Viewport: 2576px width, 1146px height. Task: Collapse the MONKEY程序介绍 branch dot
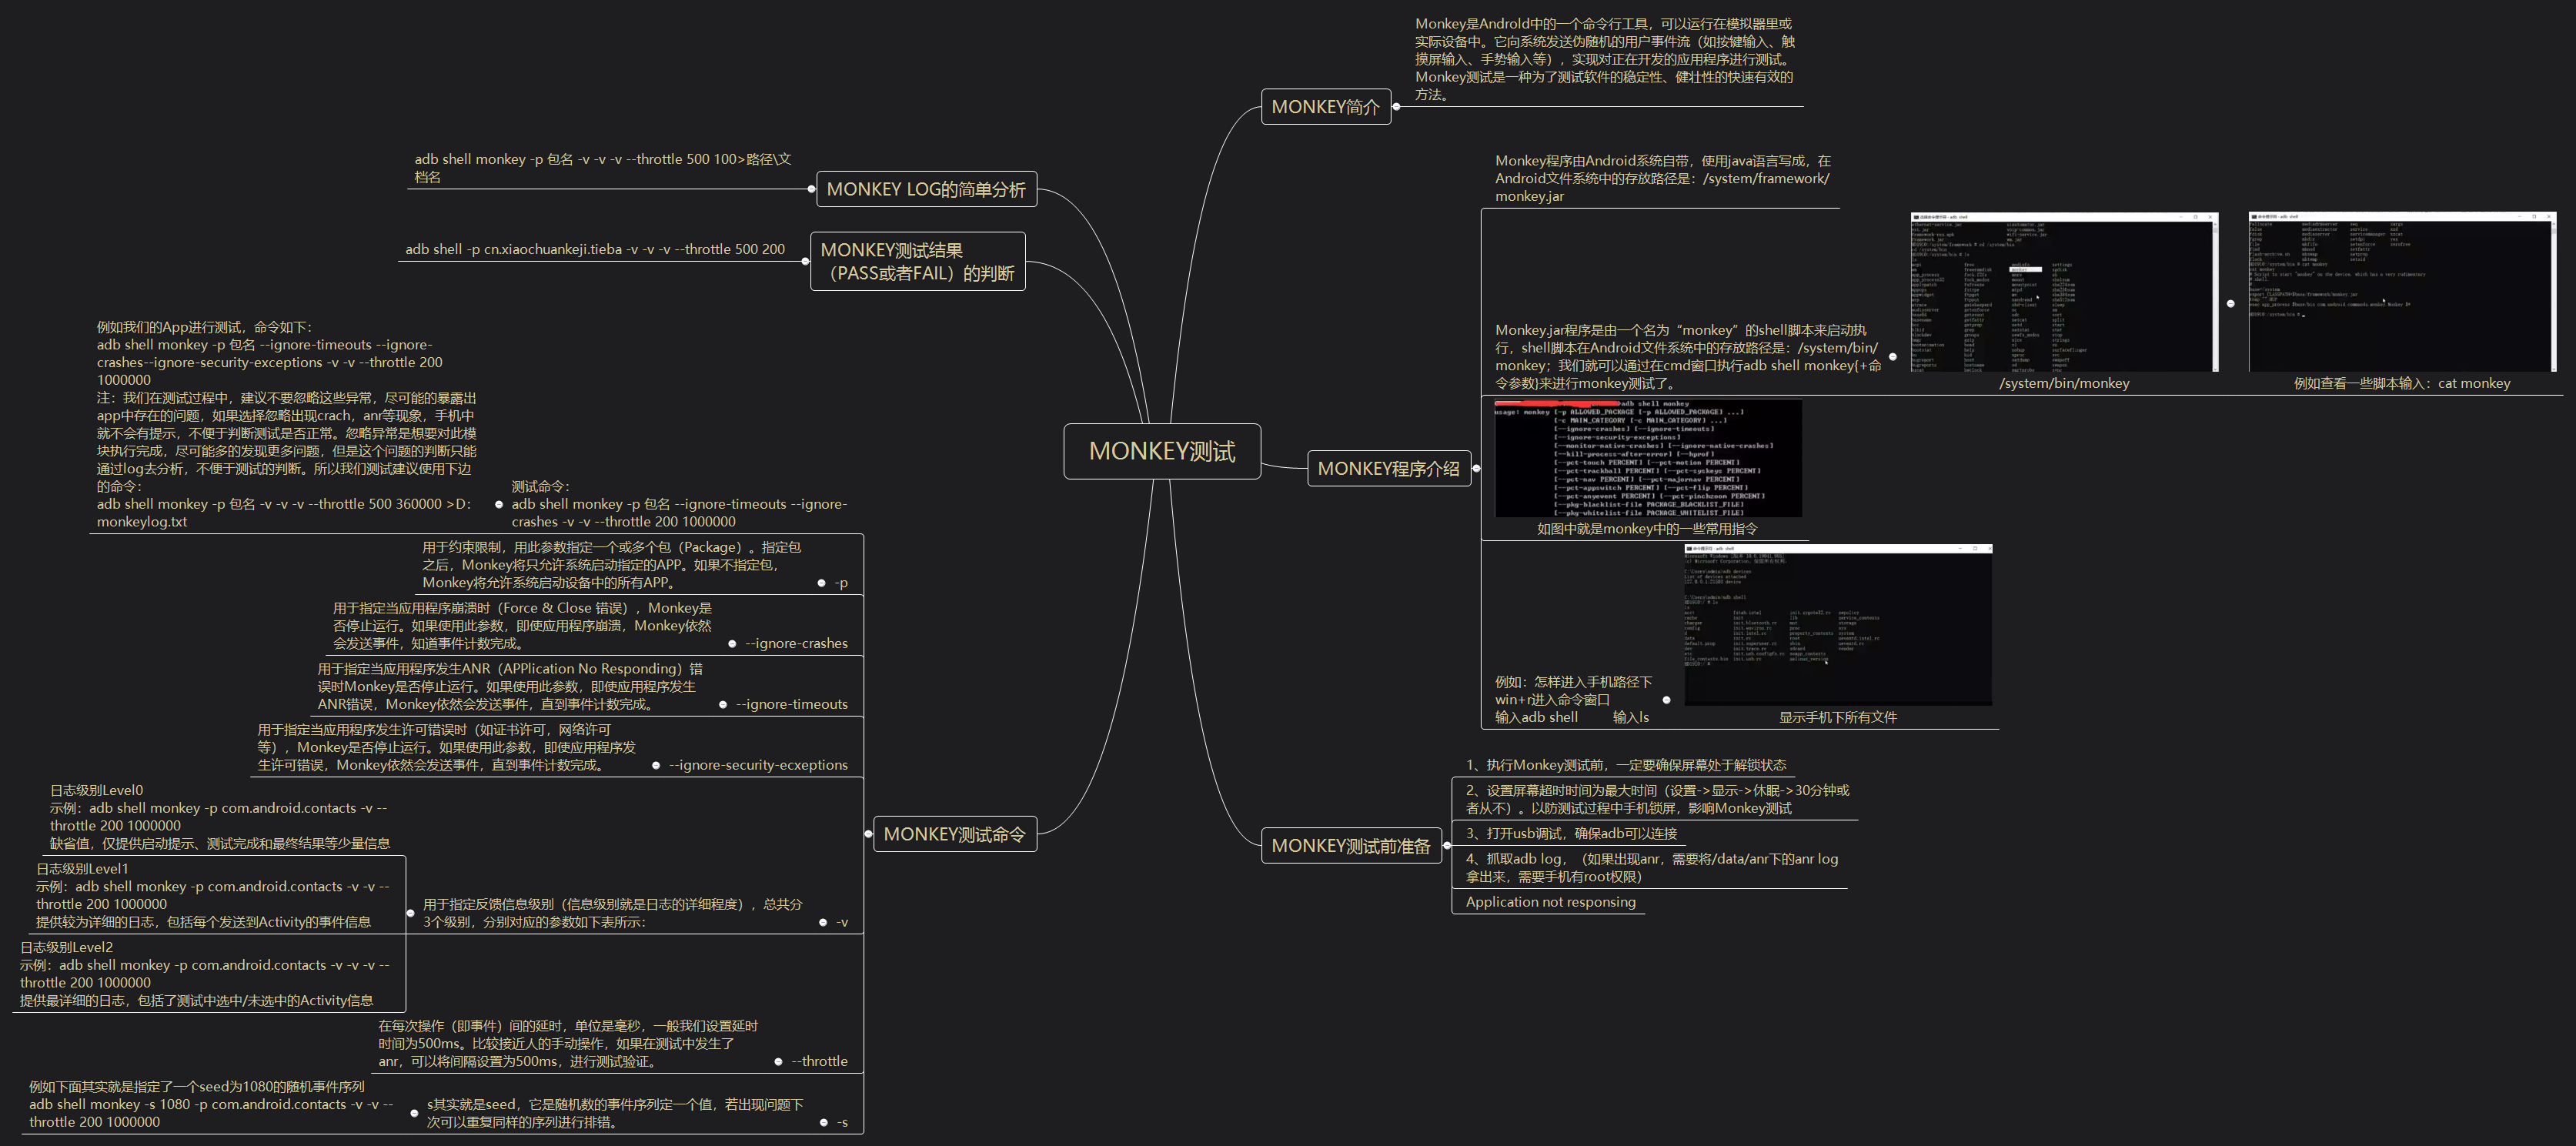click(x=1476, y=468)
